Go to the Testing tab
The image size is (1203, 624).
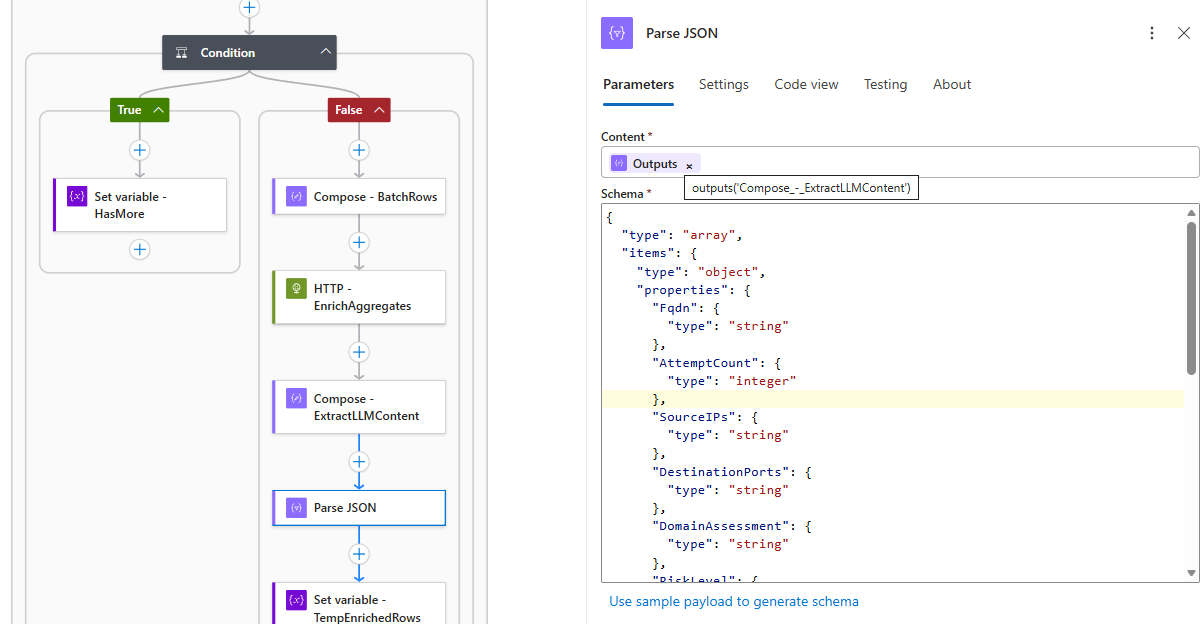coord(885,85)
